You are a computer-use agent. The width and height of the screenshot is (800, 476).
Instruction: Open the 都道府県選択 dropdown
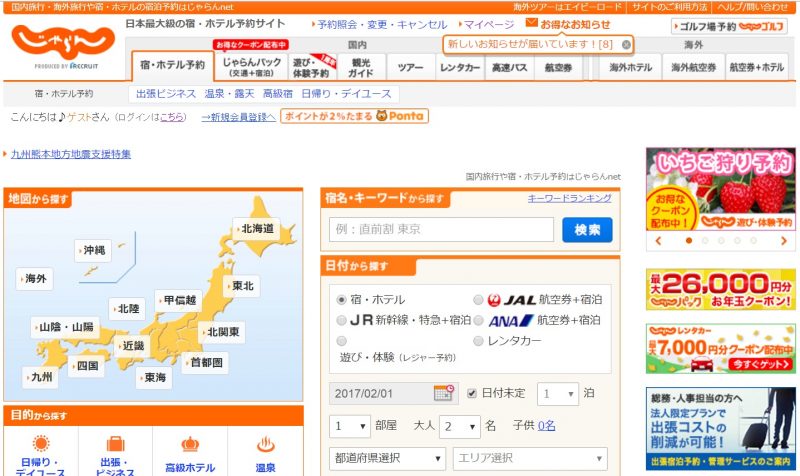pyautogui.click(x=387, y=459)
